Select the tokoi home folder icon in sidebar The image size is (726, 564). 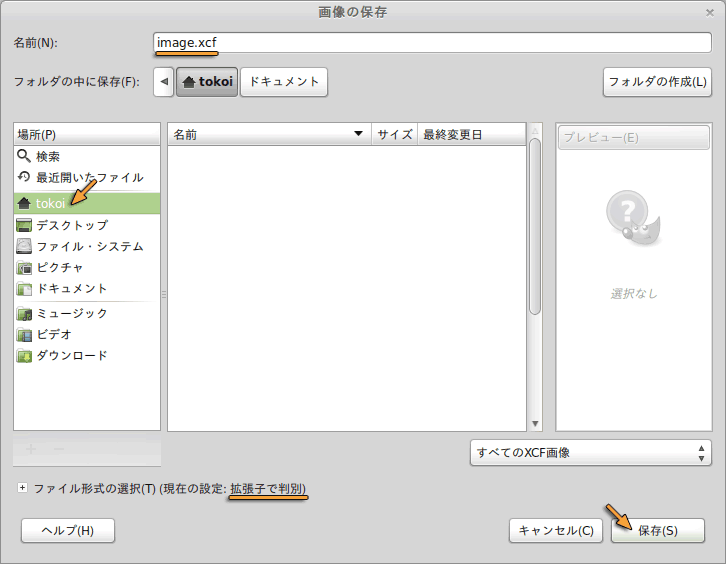[24, 203]
